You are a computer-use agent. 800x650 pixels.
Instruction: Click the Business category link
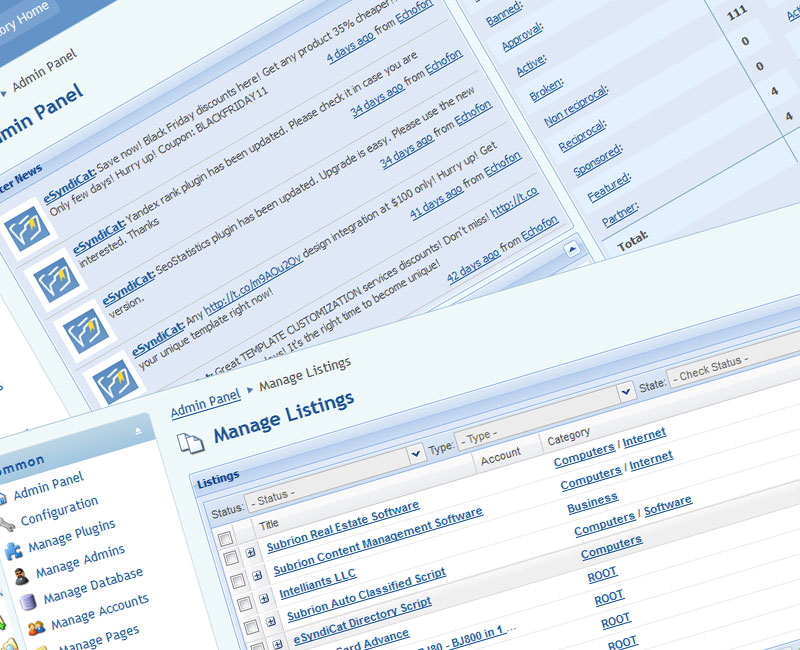tap(592, 503)
